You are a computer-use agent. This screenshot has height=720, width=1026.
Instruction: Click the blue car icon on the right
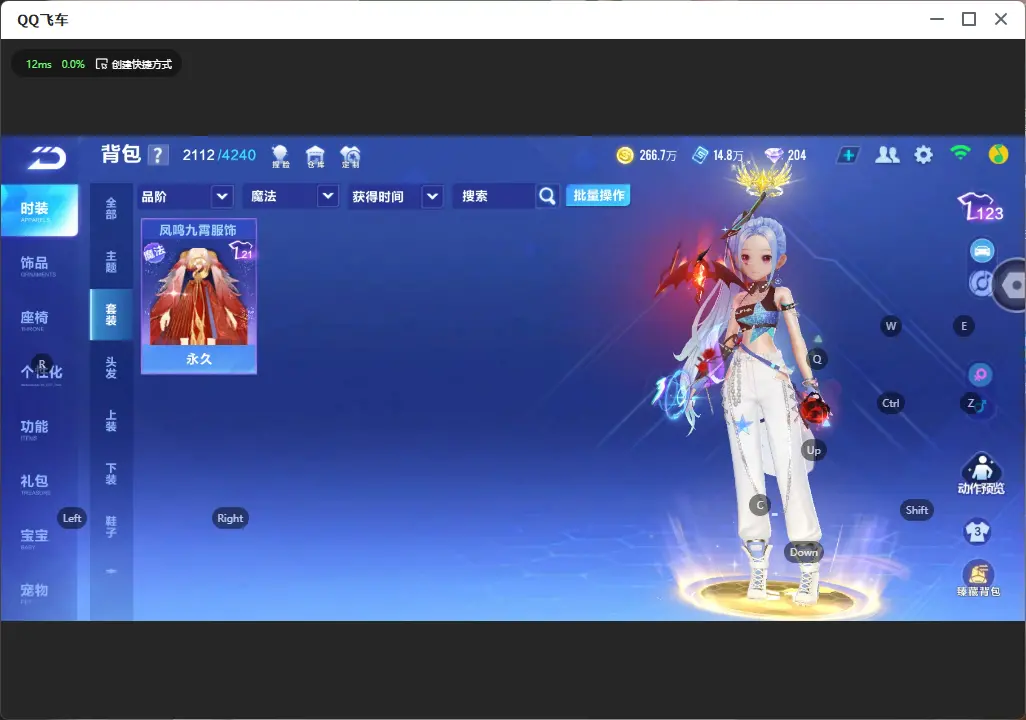point(982,251)
